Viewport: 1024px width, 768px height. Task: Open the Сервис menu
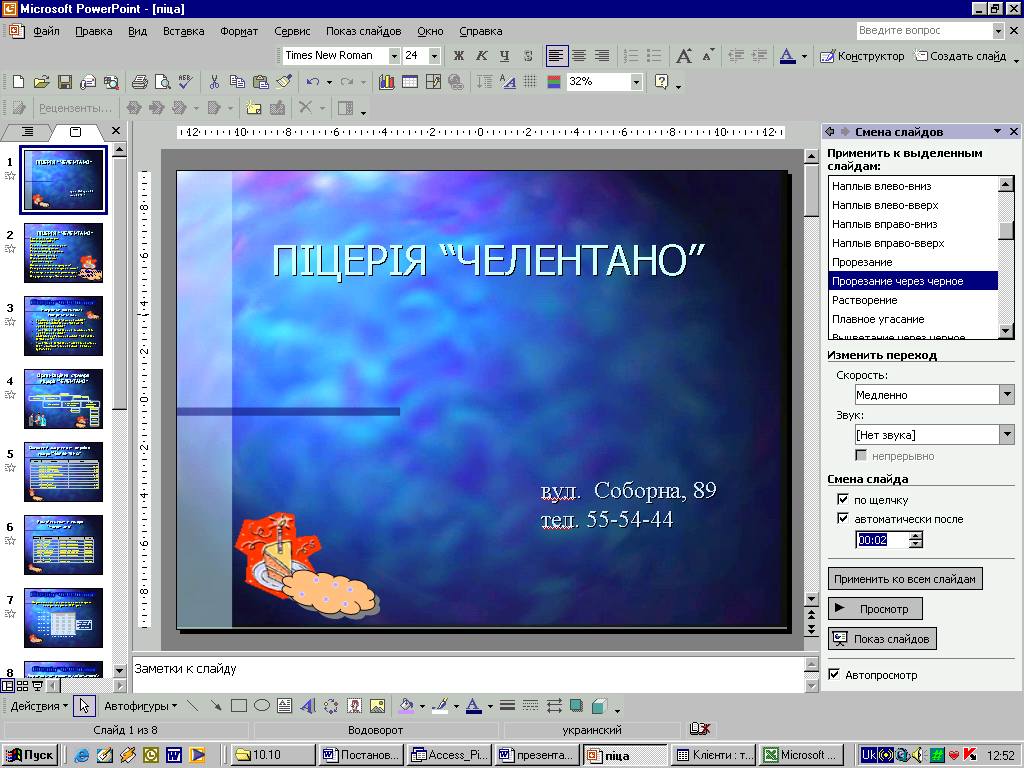point(292,31)
